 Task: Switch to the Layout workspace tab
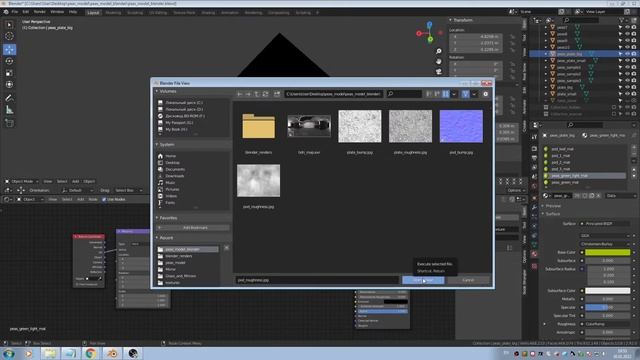93,13
